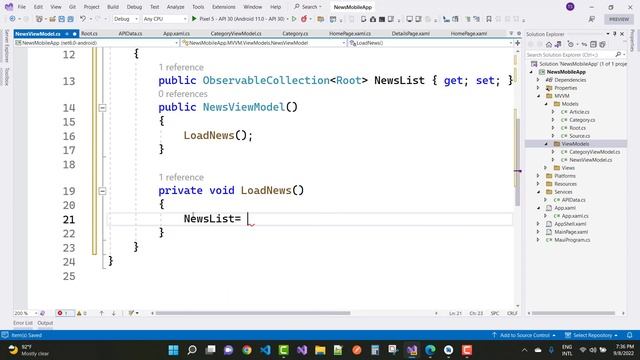This screenshot has height=360, width=640.
Task: Go to next issue down arrow
Action: (x=113, y=313)
